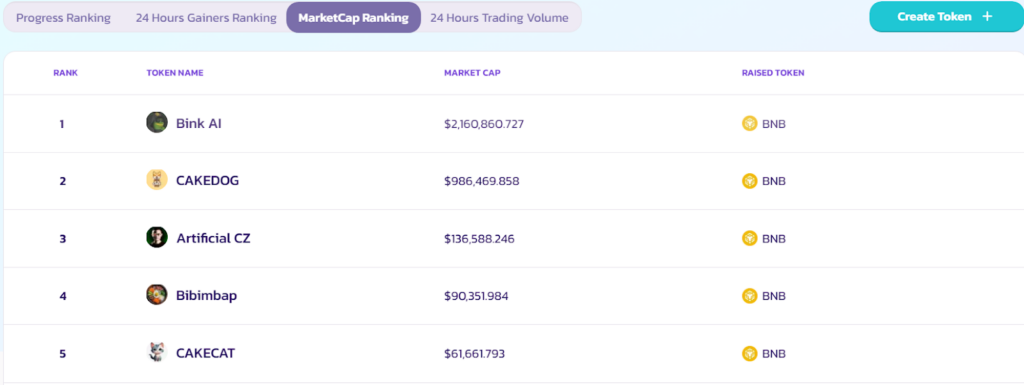The image size is (1024, 385).
Task: Click BNB label in Bink AI row
Action: [774, 123]
